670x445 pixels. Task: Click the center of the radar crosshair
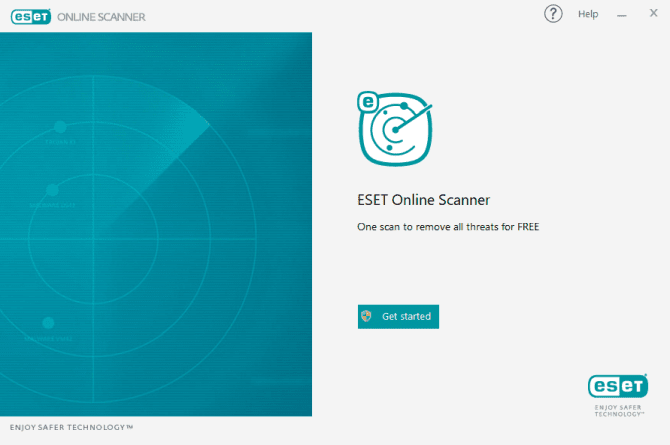93,237
